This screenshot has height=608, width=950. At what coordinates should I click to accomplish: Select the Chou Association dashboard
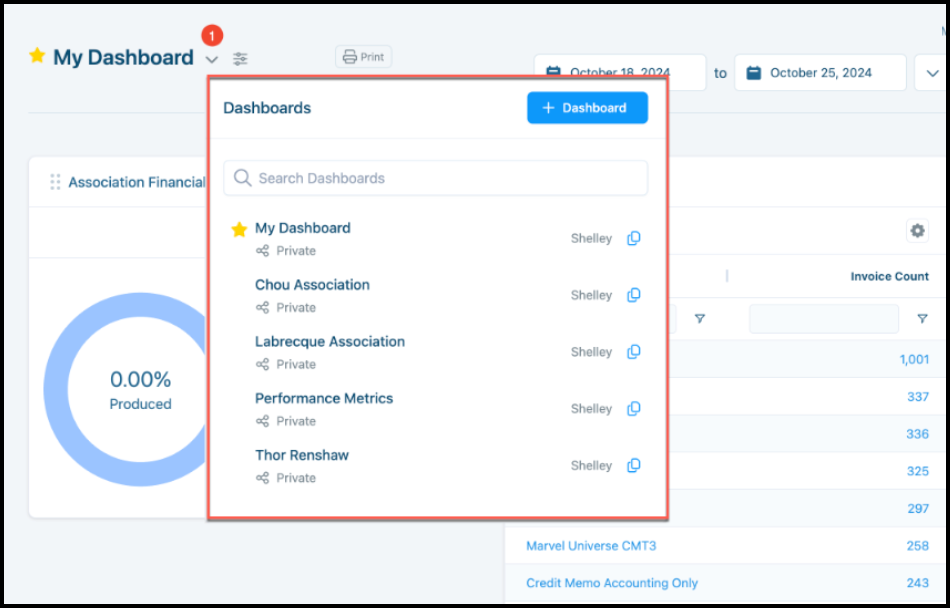[x=312, y=285]
